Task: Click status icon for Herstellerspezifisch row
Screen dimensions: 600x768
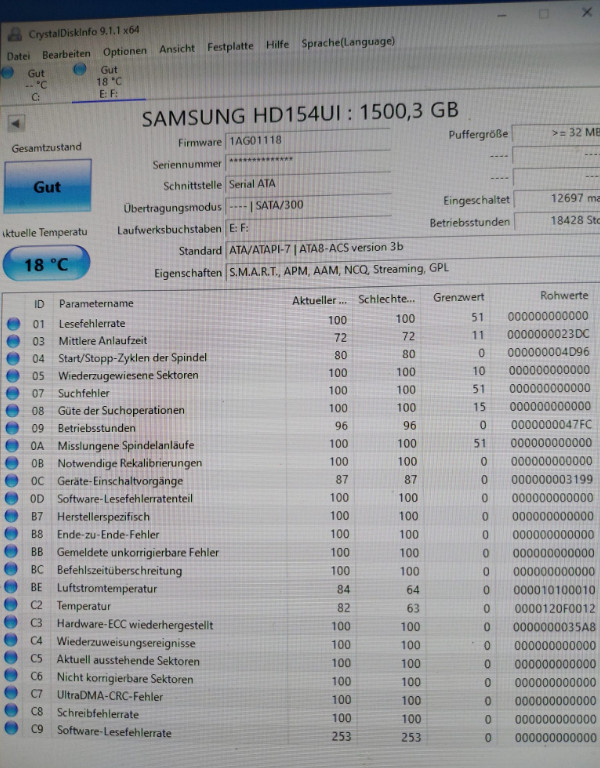Action: [11, 516]
